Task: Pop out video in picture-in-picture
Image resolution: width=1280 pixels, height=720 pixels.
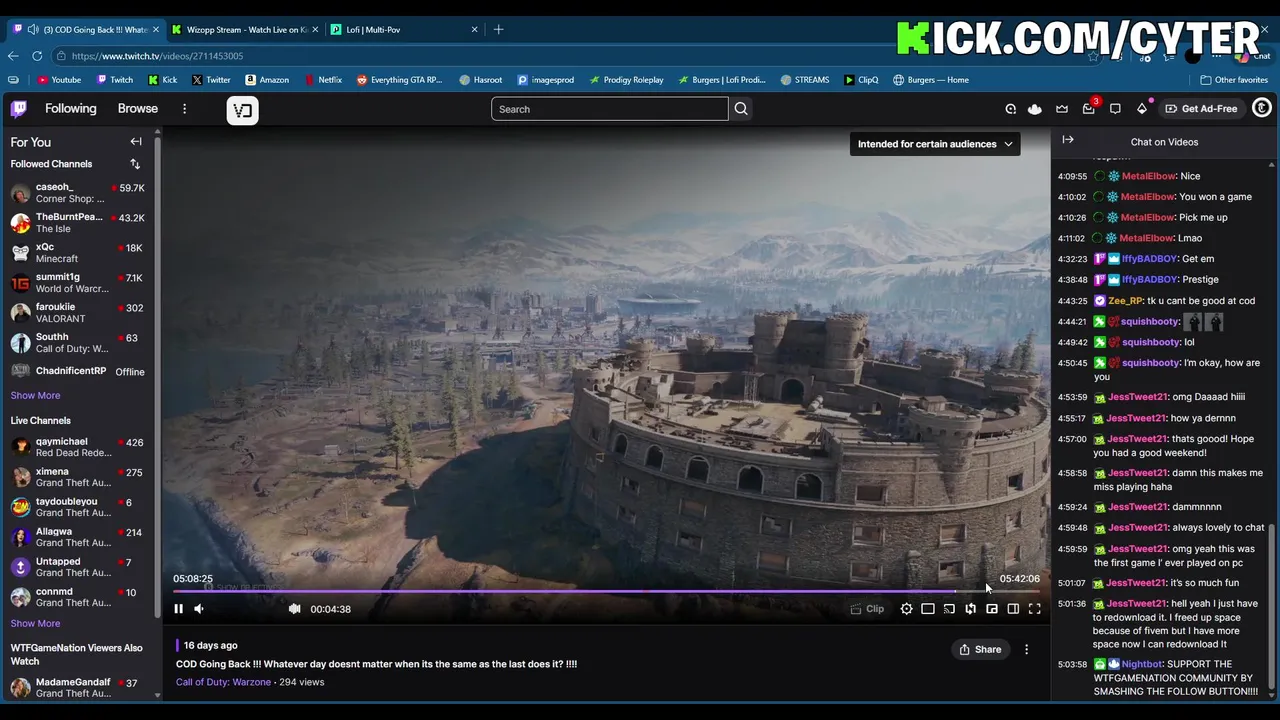Action: (x=992, y=609)
